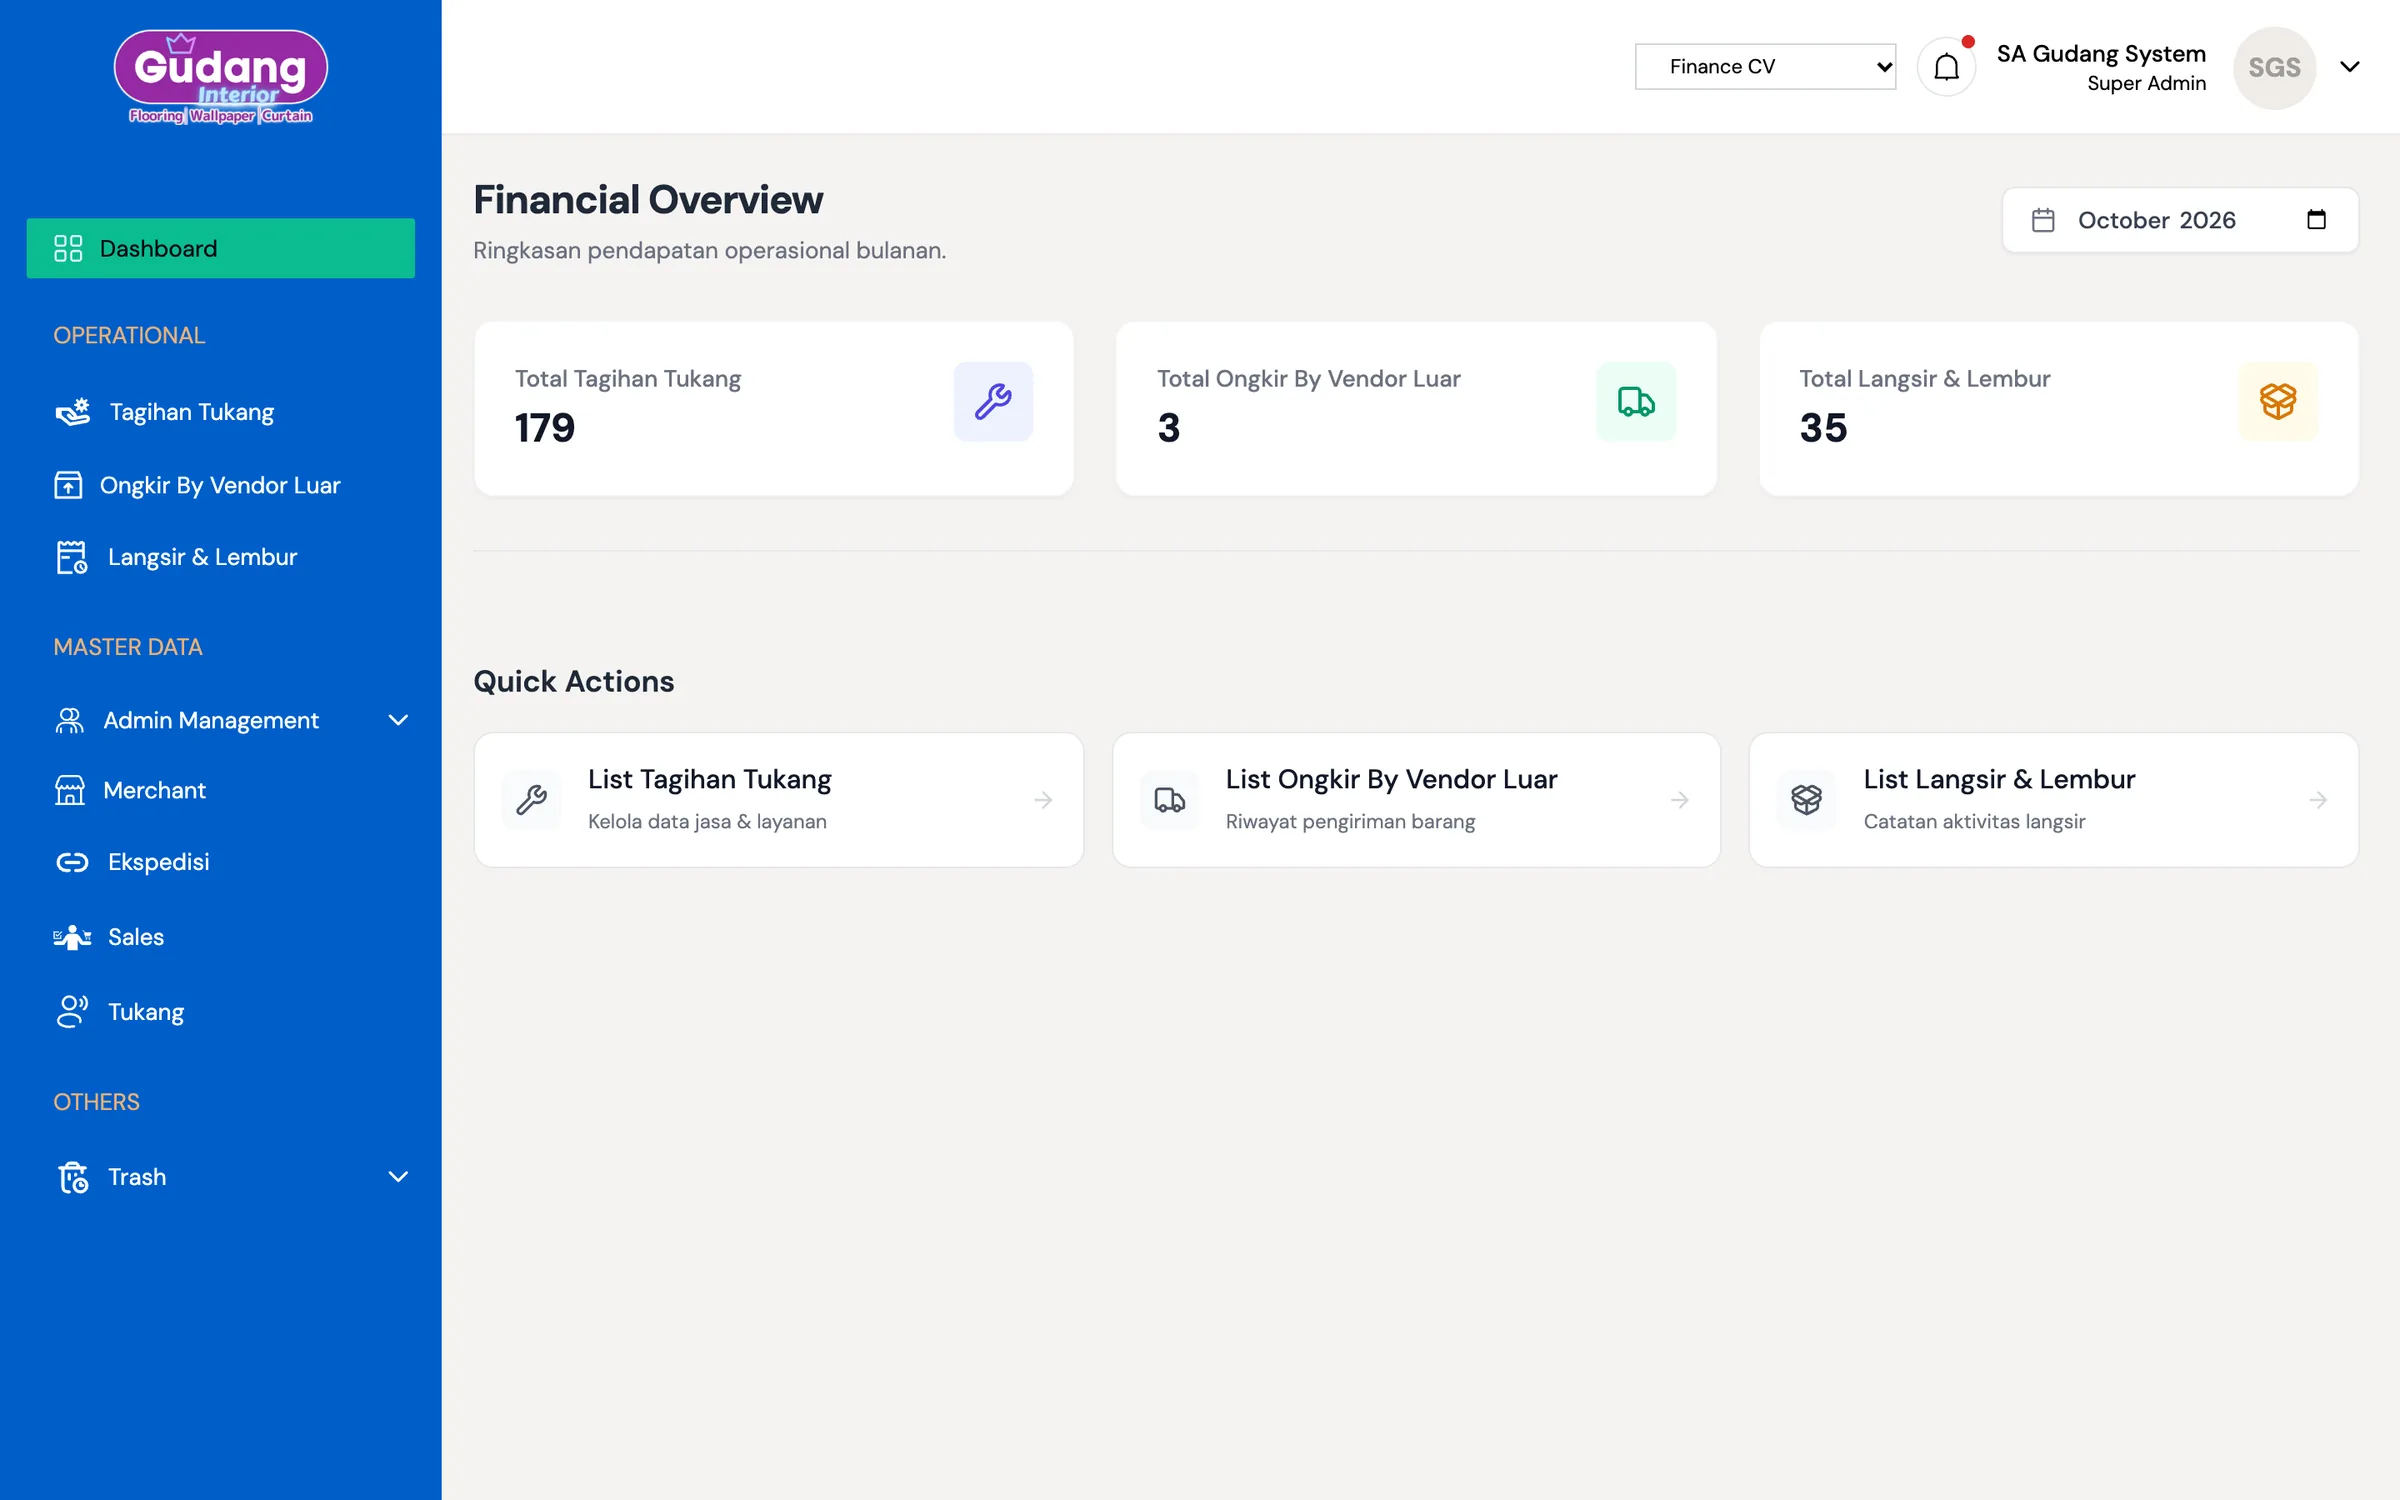Expand the Trash chevron
This screenshot has width=2400, height=1500.
click(x=398, y=1177)
